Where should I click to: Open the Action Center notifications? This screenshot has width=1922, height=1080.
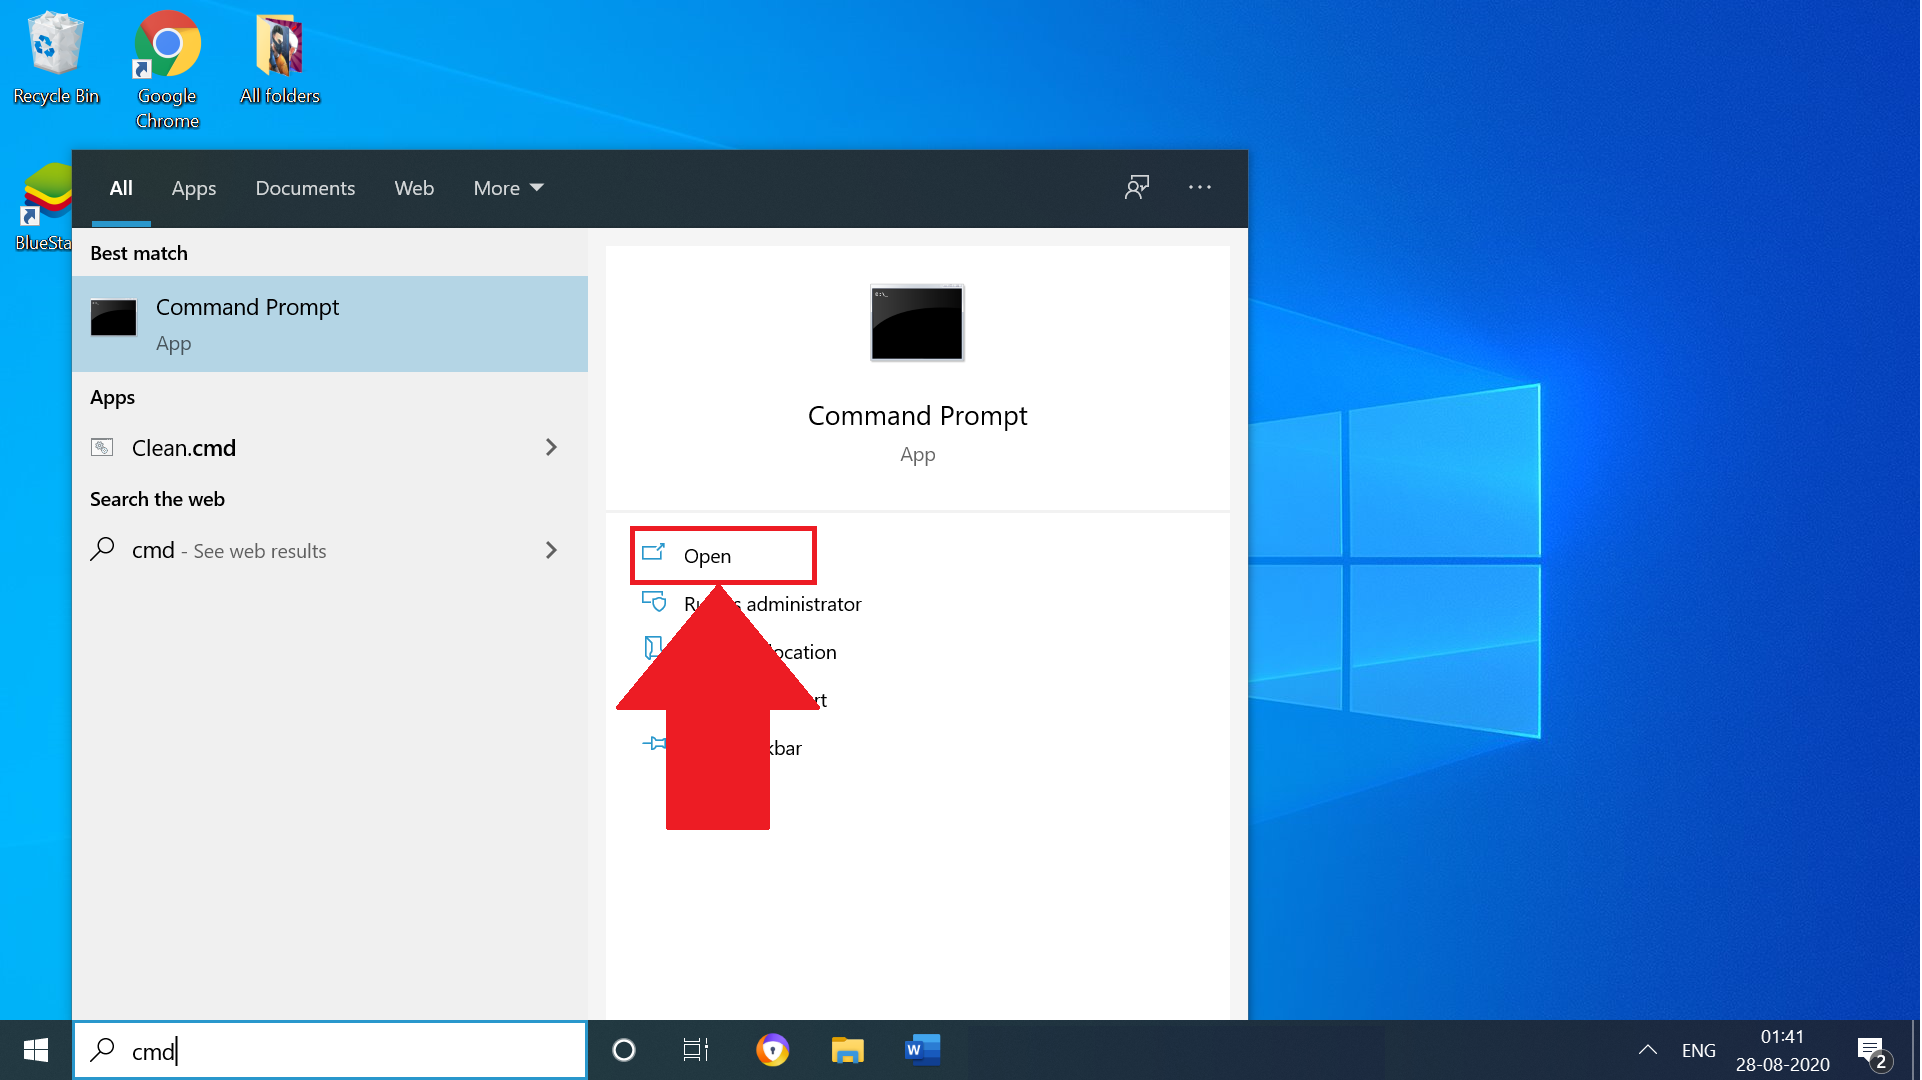(1874, 1052)
